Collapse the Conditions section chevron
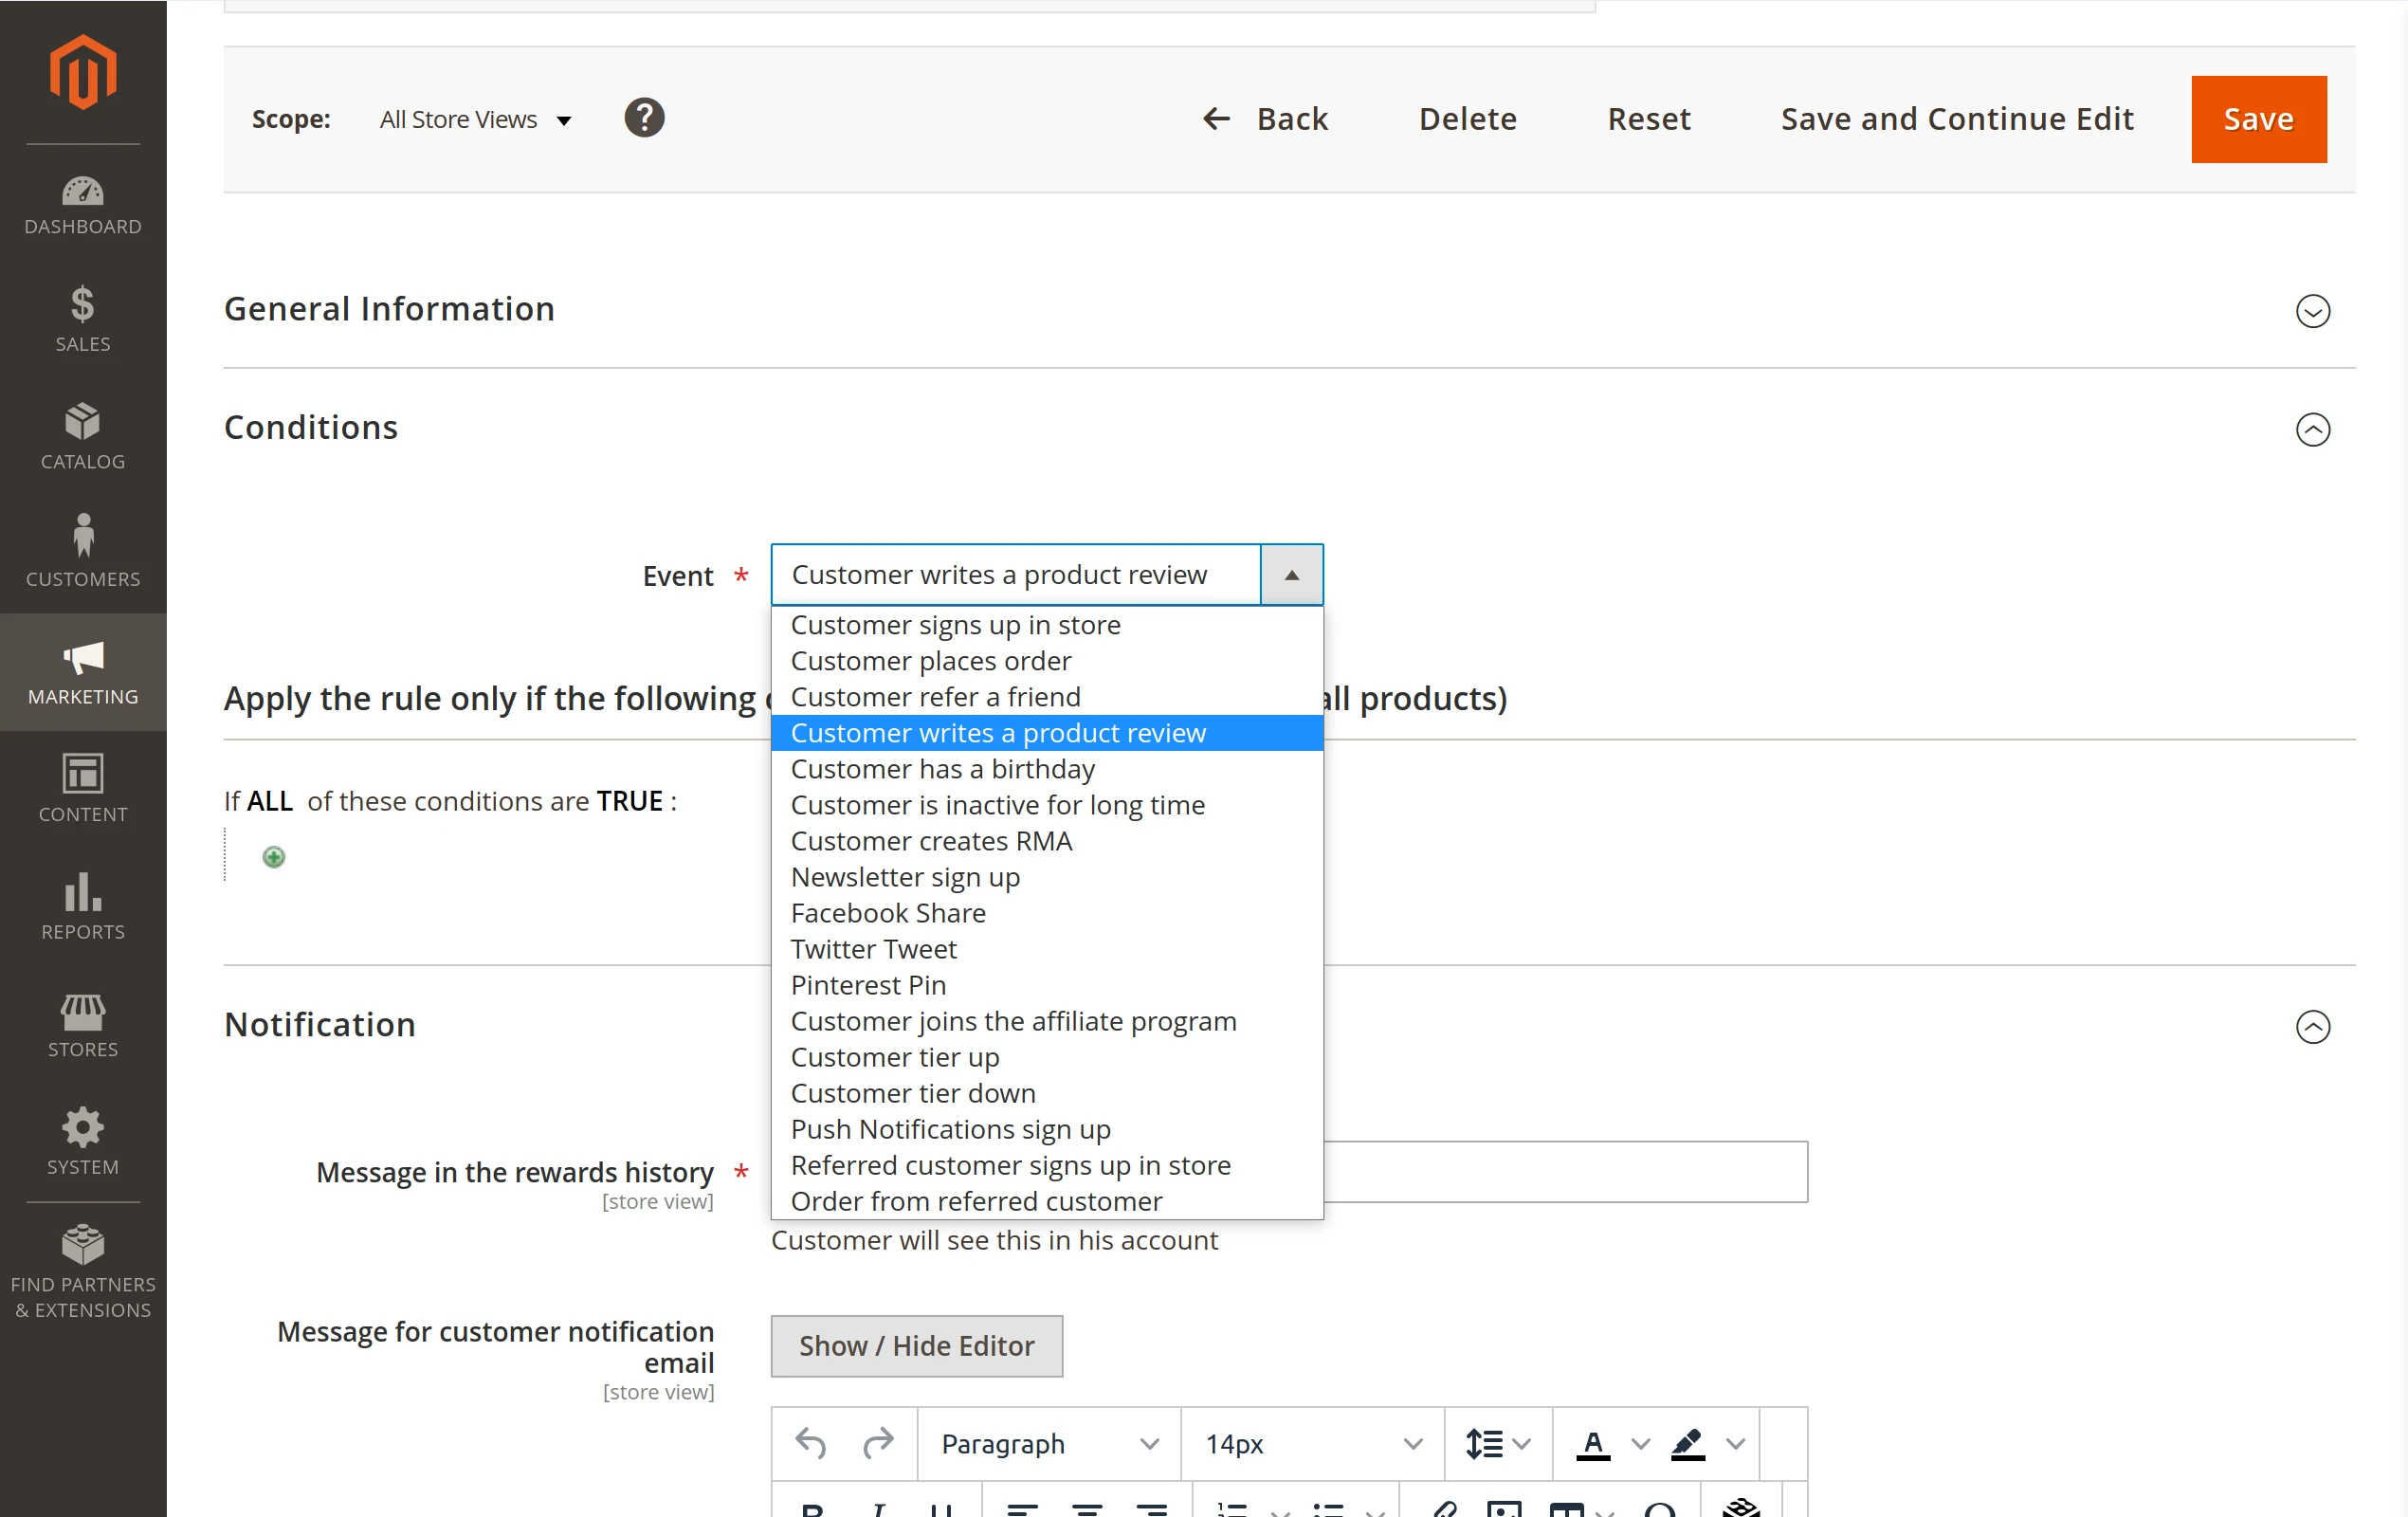 click(2313, 430)
